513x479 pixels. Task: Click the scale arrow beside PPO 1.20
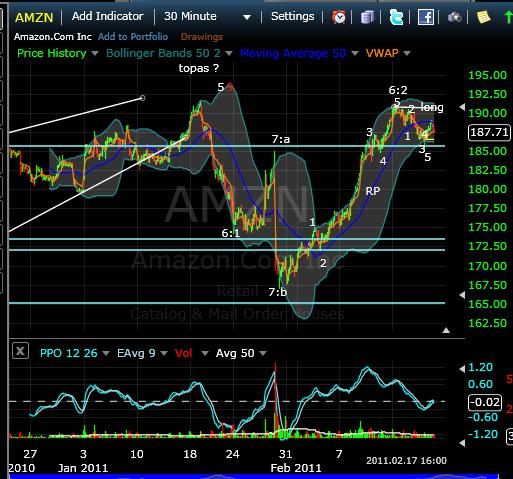pyautogui.click(x=462, y=369)
